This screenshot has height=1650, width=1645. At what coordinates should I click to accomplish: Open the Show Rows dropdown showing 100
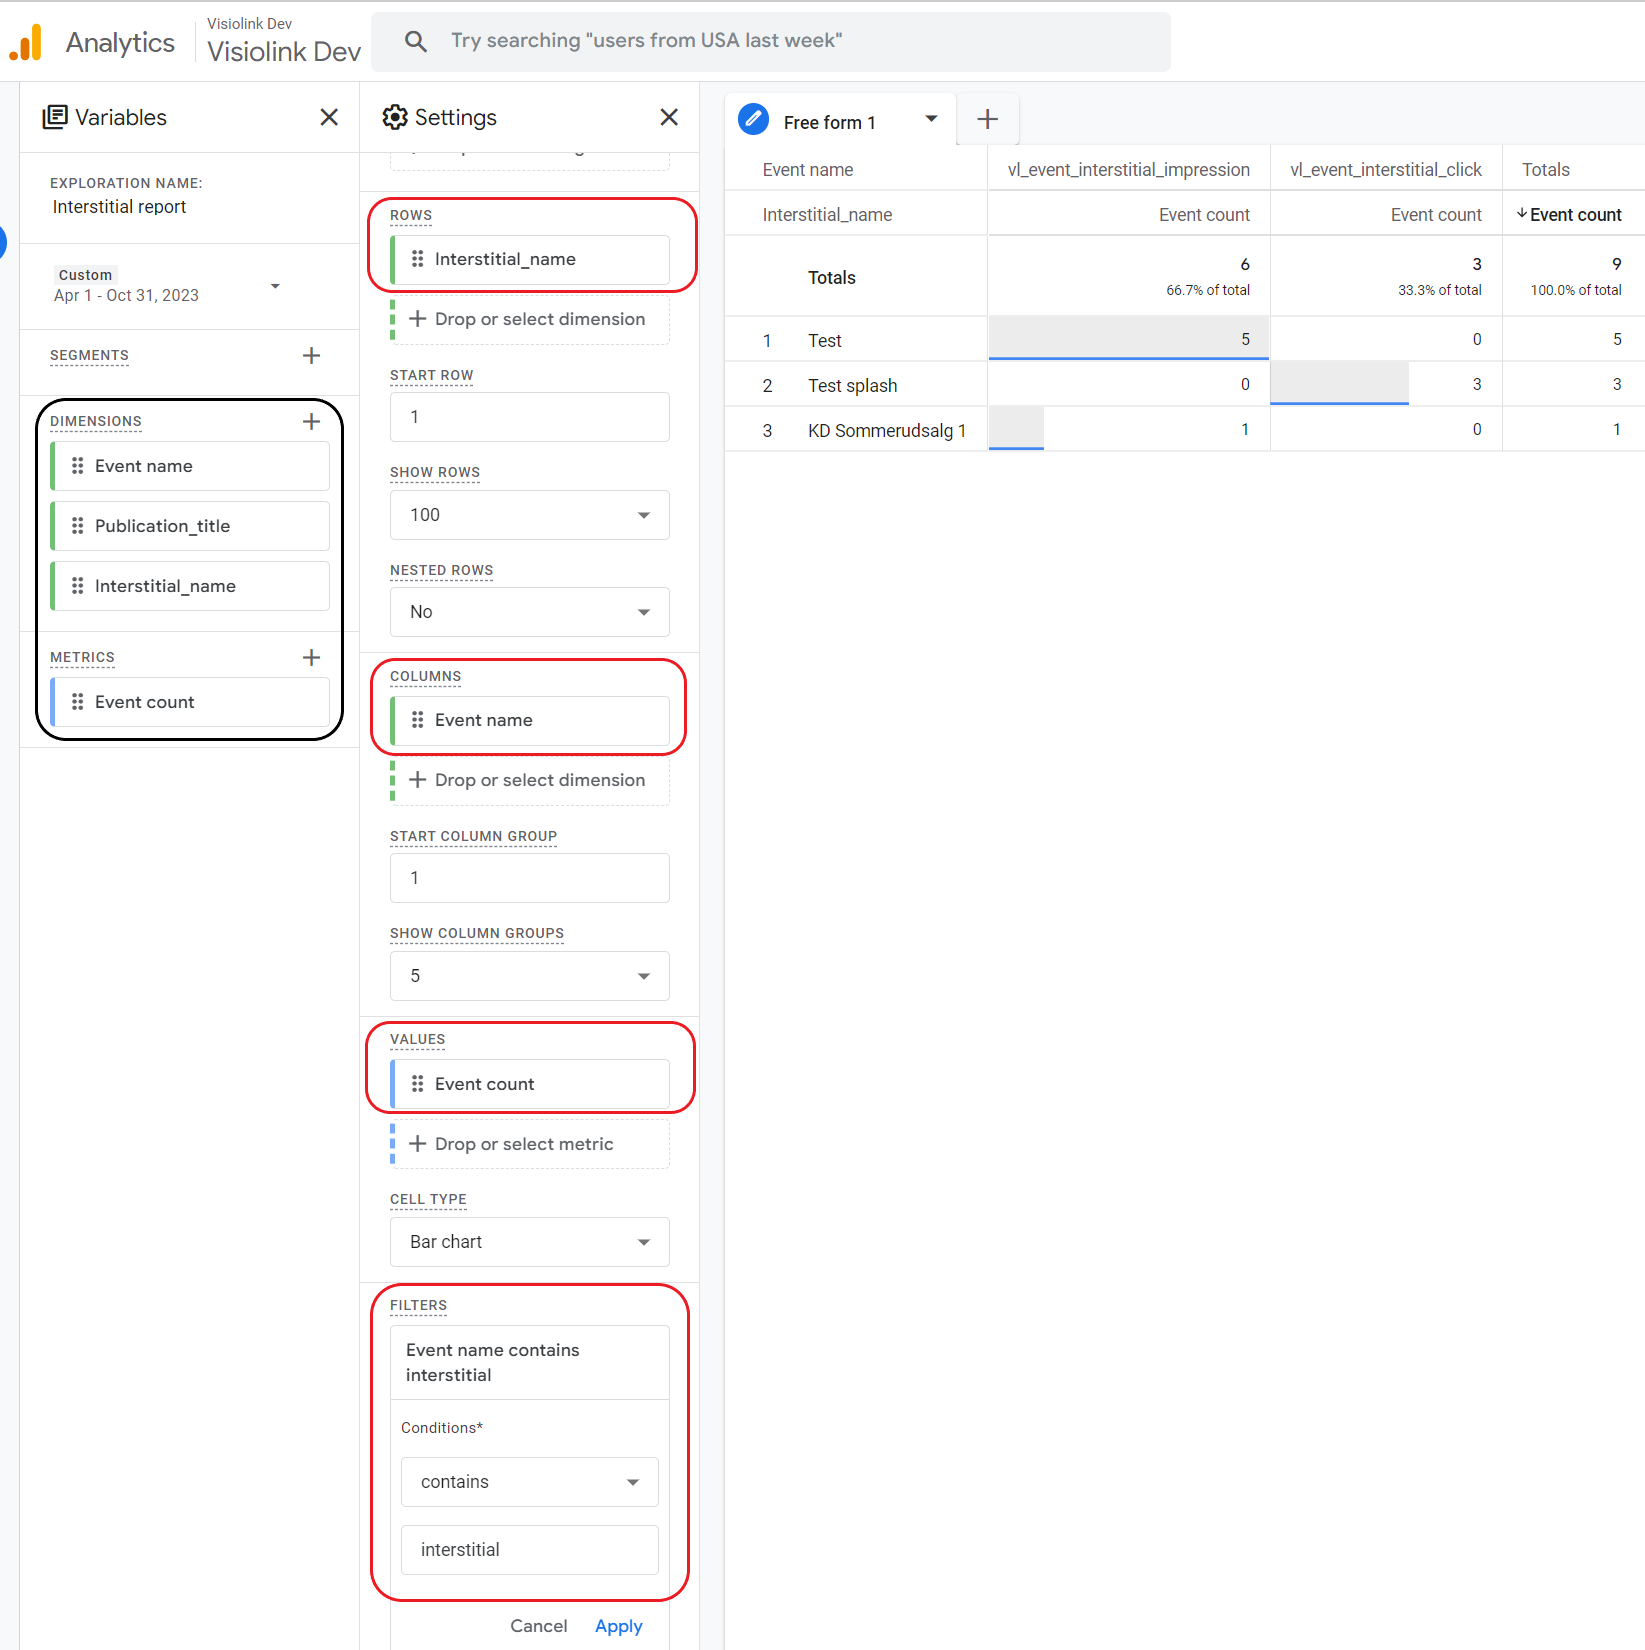pos(530,515)
